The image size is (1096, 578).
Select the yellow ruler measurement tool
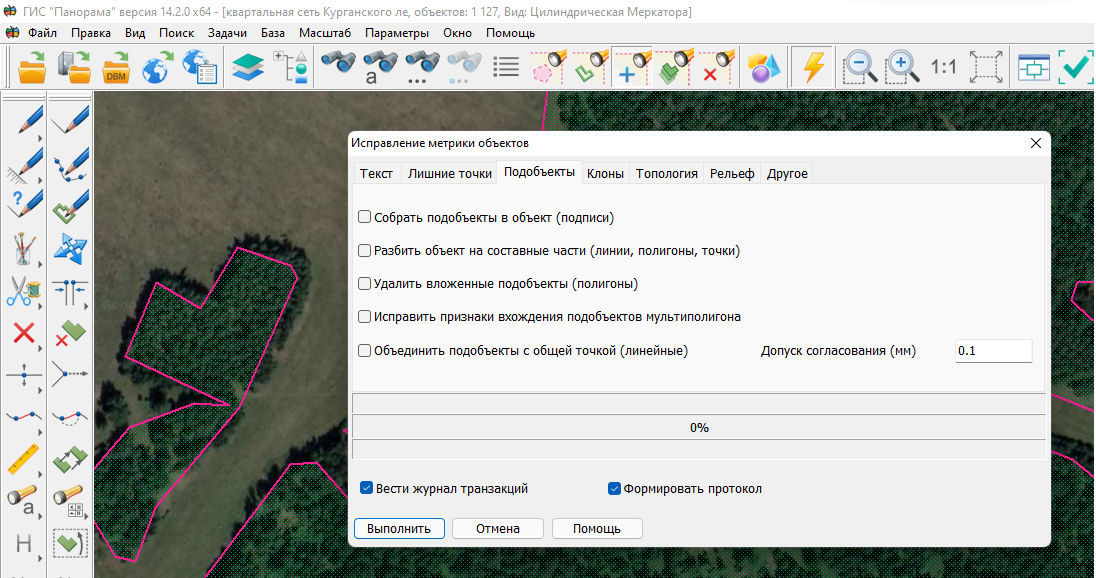click(24, 460)
